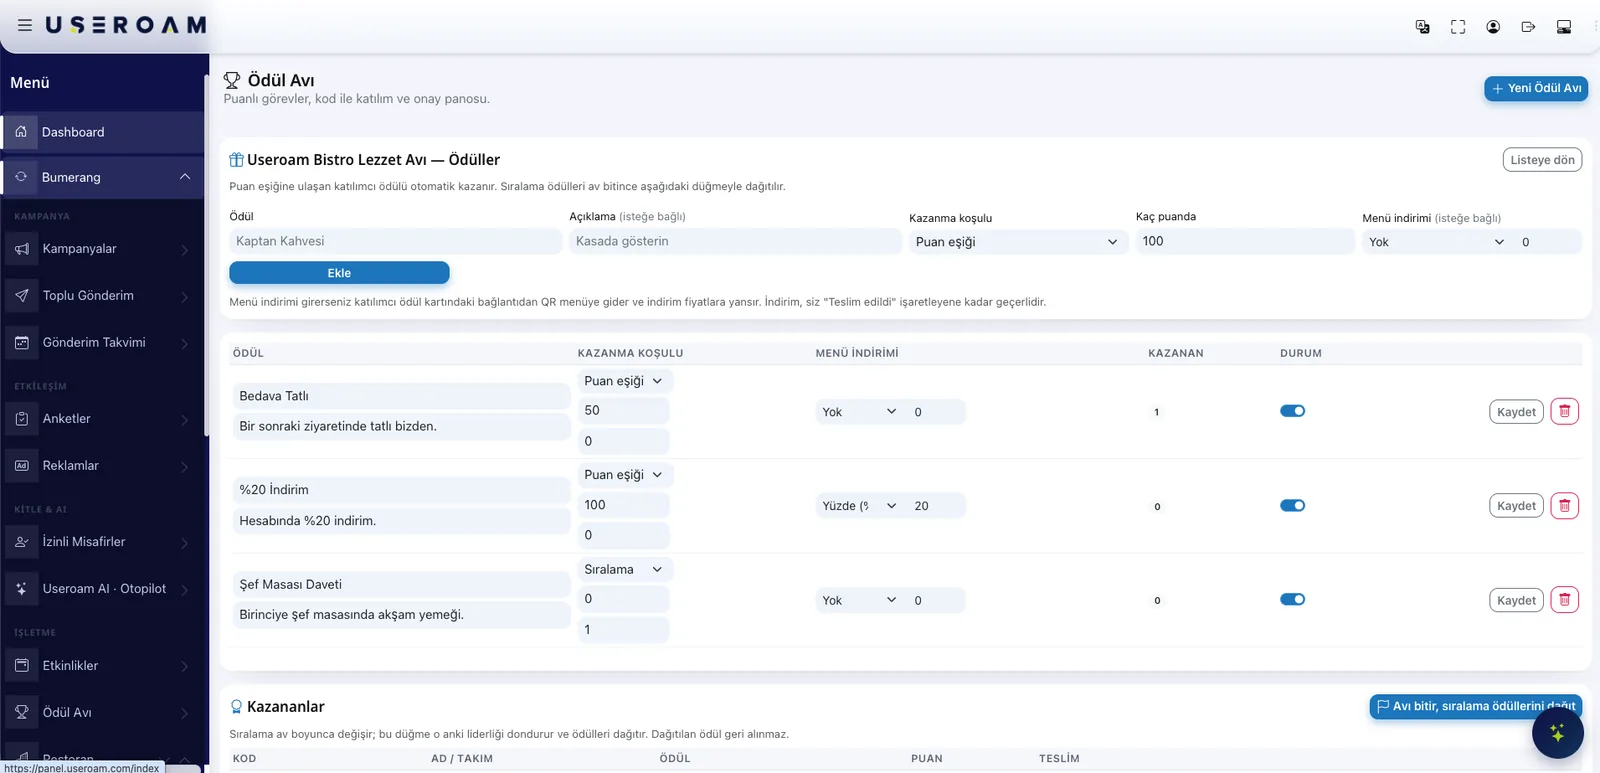Focus the add form menu discount value field
Viewport: 1600px width, 773px height.
1549,242
